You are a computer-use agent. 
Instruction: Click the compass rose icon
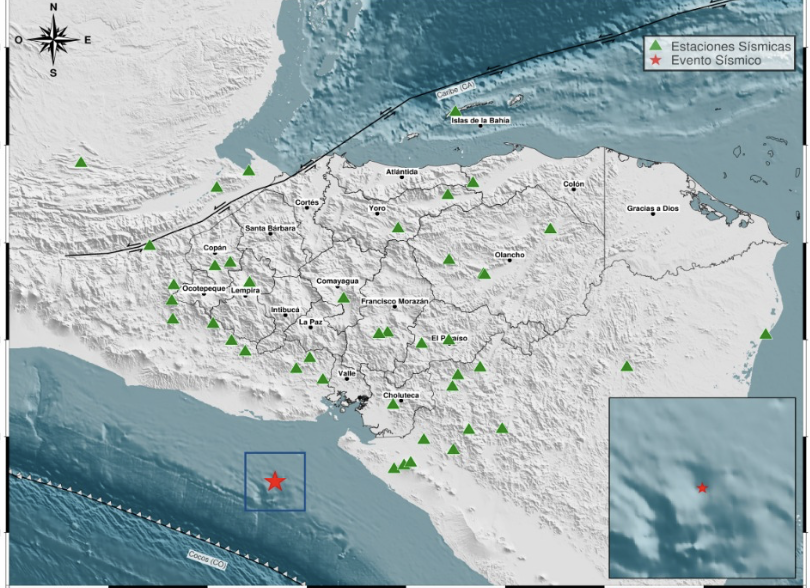coord(53,40)
